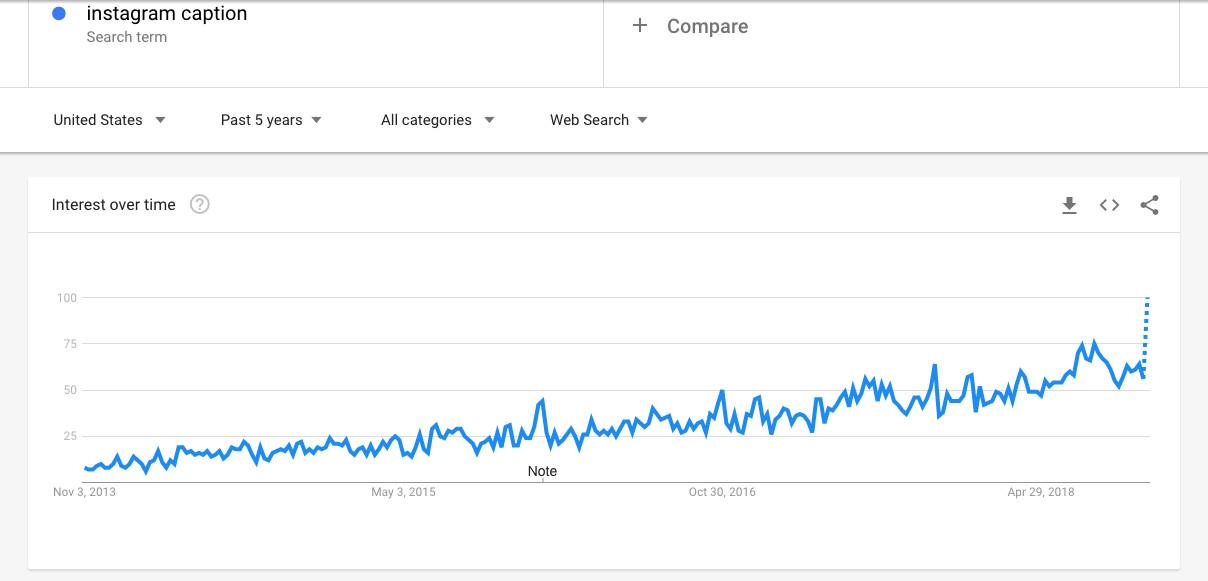Expand the Past 5 years time range
This screenshot has width=1208, height=581.
[271, 120]
